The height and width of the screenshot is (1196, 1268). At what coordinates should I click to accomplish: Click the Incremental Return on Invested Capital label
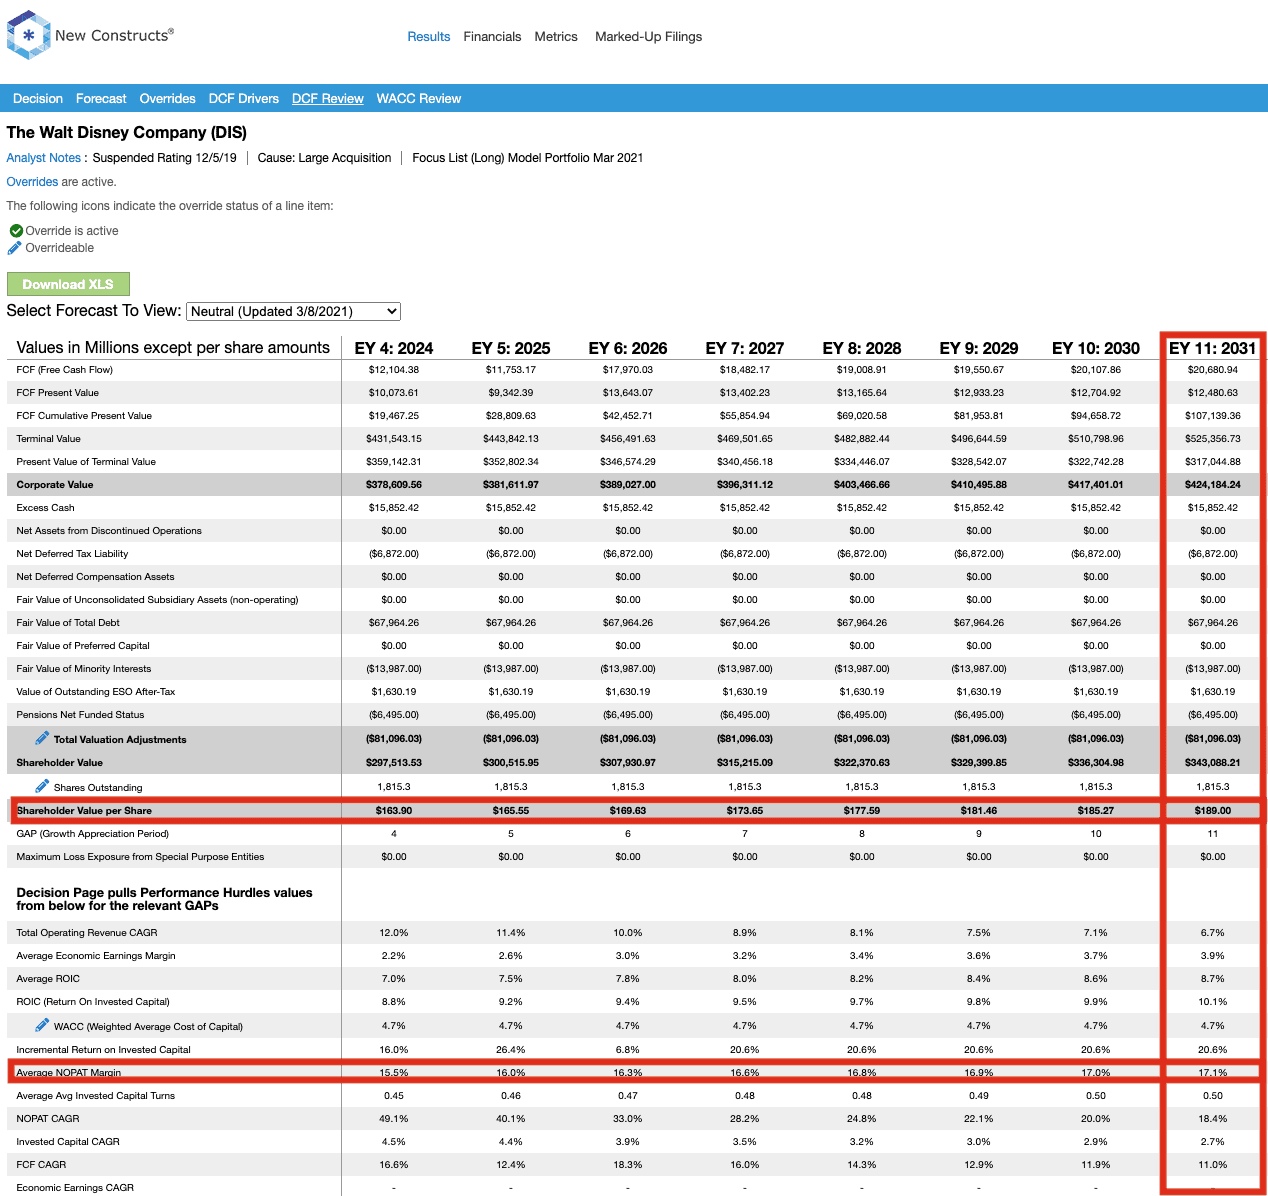tap(103, 1050)
